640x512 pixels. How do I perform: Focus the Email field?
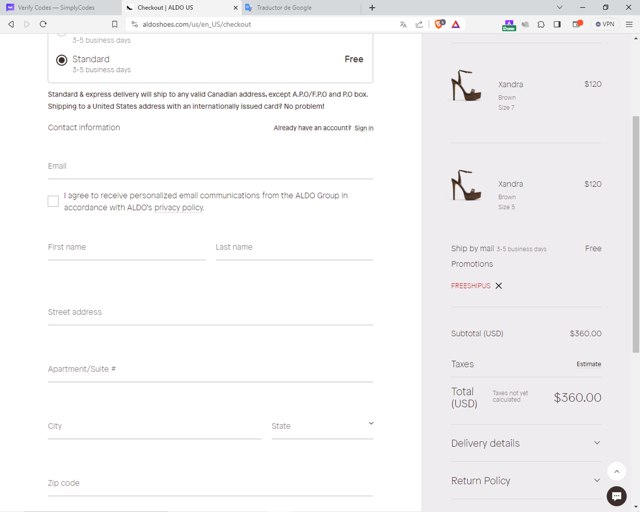coord(210,167)
